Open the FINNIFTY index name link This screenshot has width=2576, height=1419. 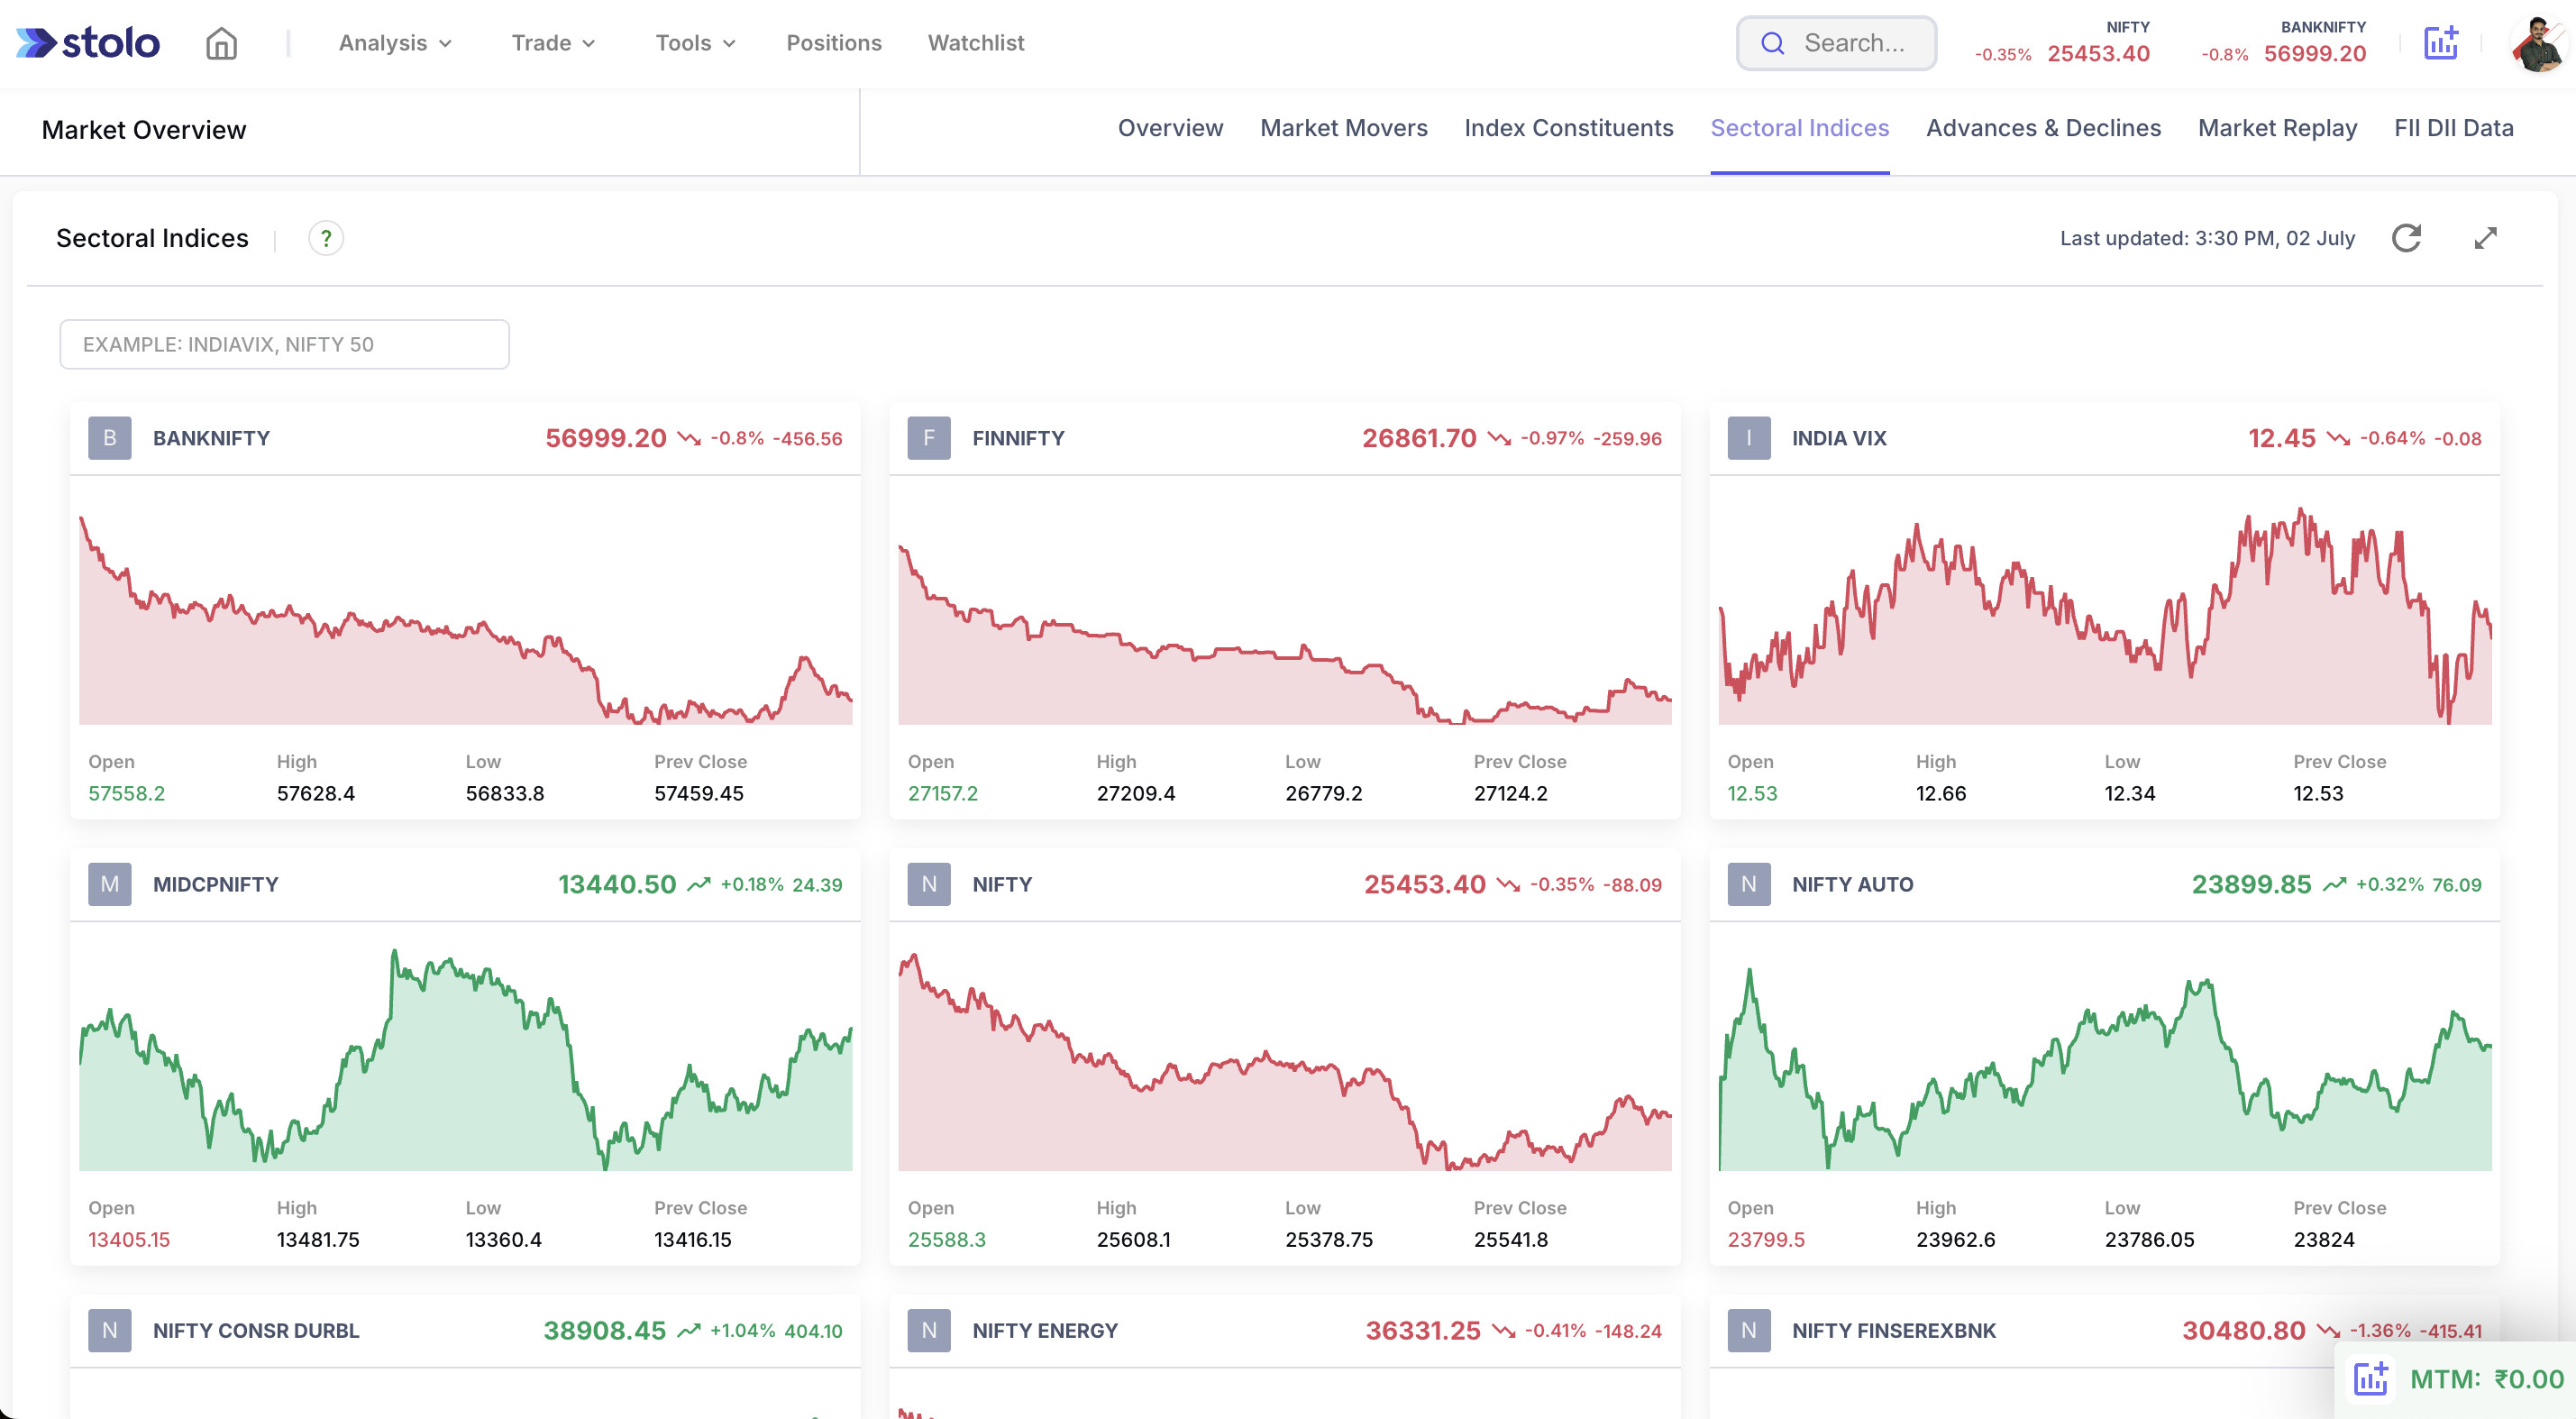tap(1018, 438)
